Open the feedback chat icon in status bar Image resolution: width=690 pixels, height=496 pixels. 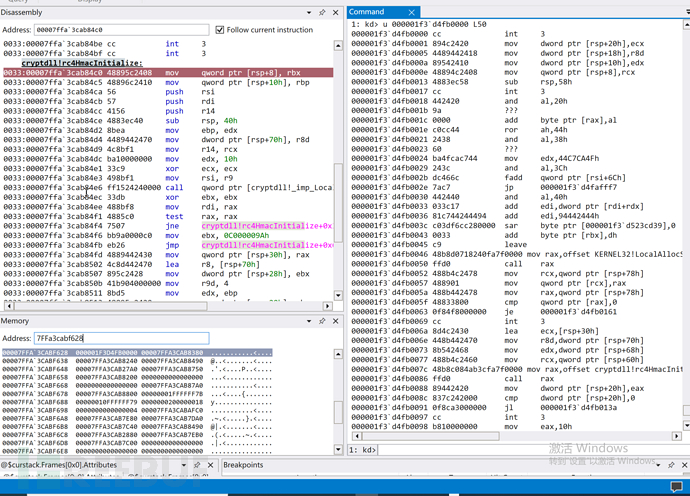[676, 486]
